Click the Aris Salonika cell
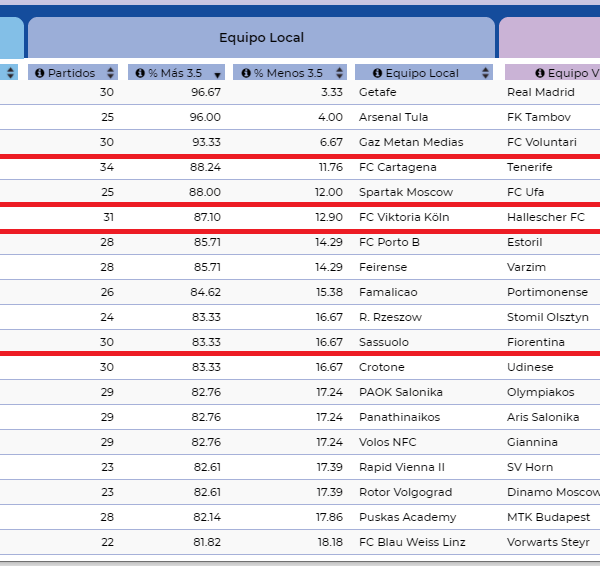 click(543, 417)
